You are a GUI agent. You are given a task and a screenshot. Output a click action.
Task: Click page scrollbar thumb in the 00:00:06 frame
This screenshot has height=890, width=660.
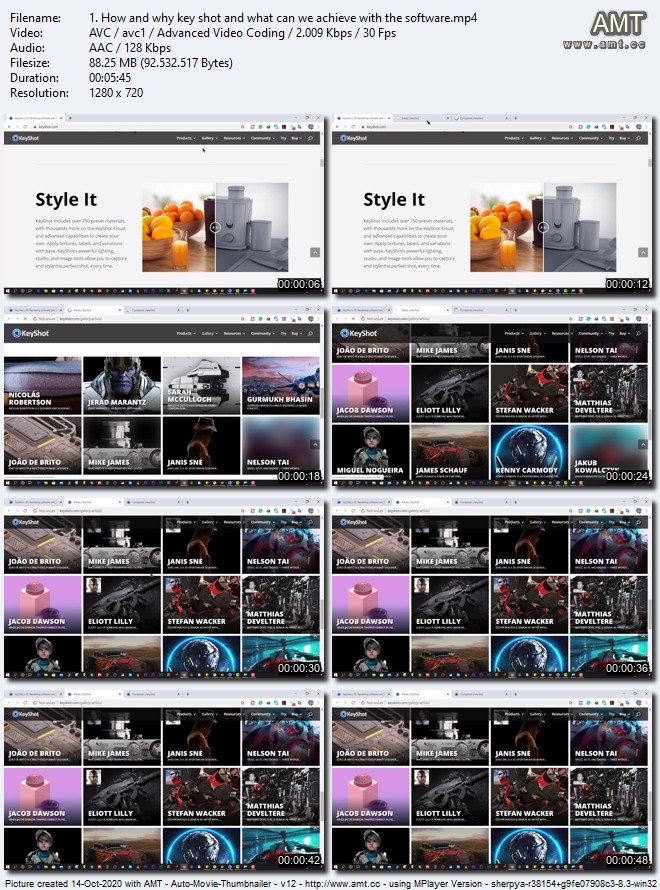pos(322,163)
